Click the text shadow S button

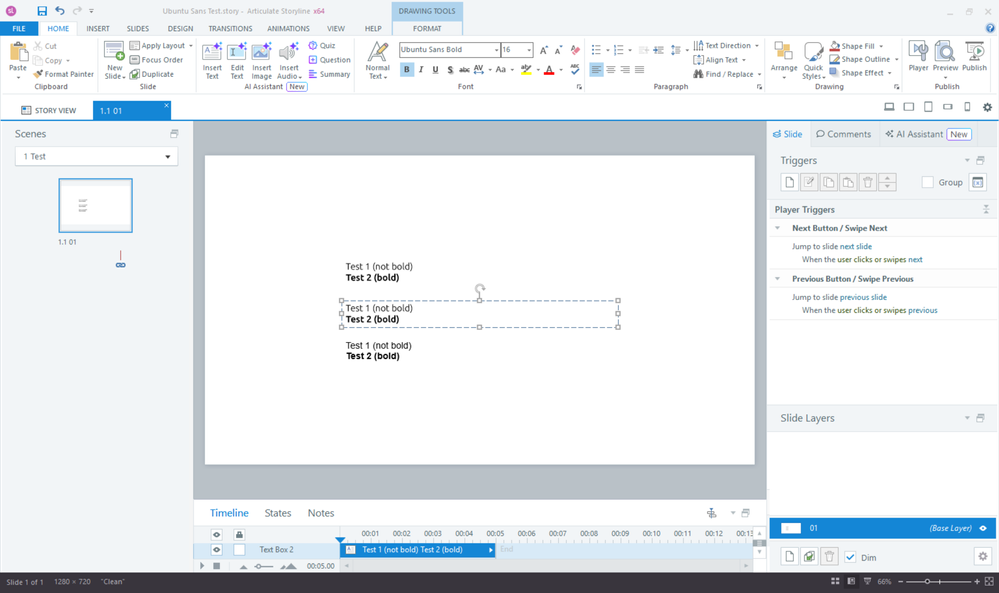[x=450, y=69]
